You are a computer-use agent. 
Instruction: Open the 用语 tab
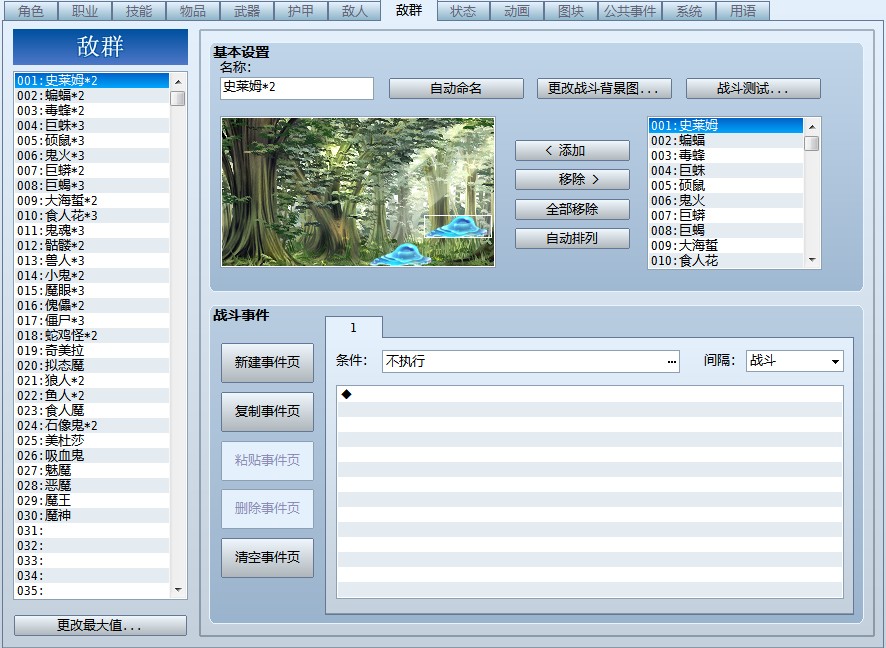(743, 11)
